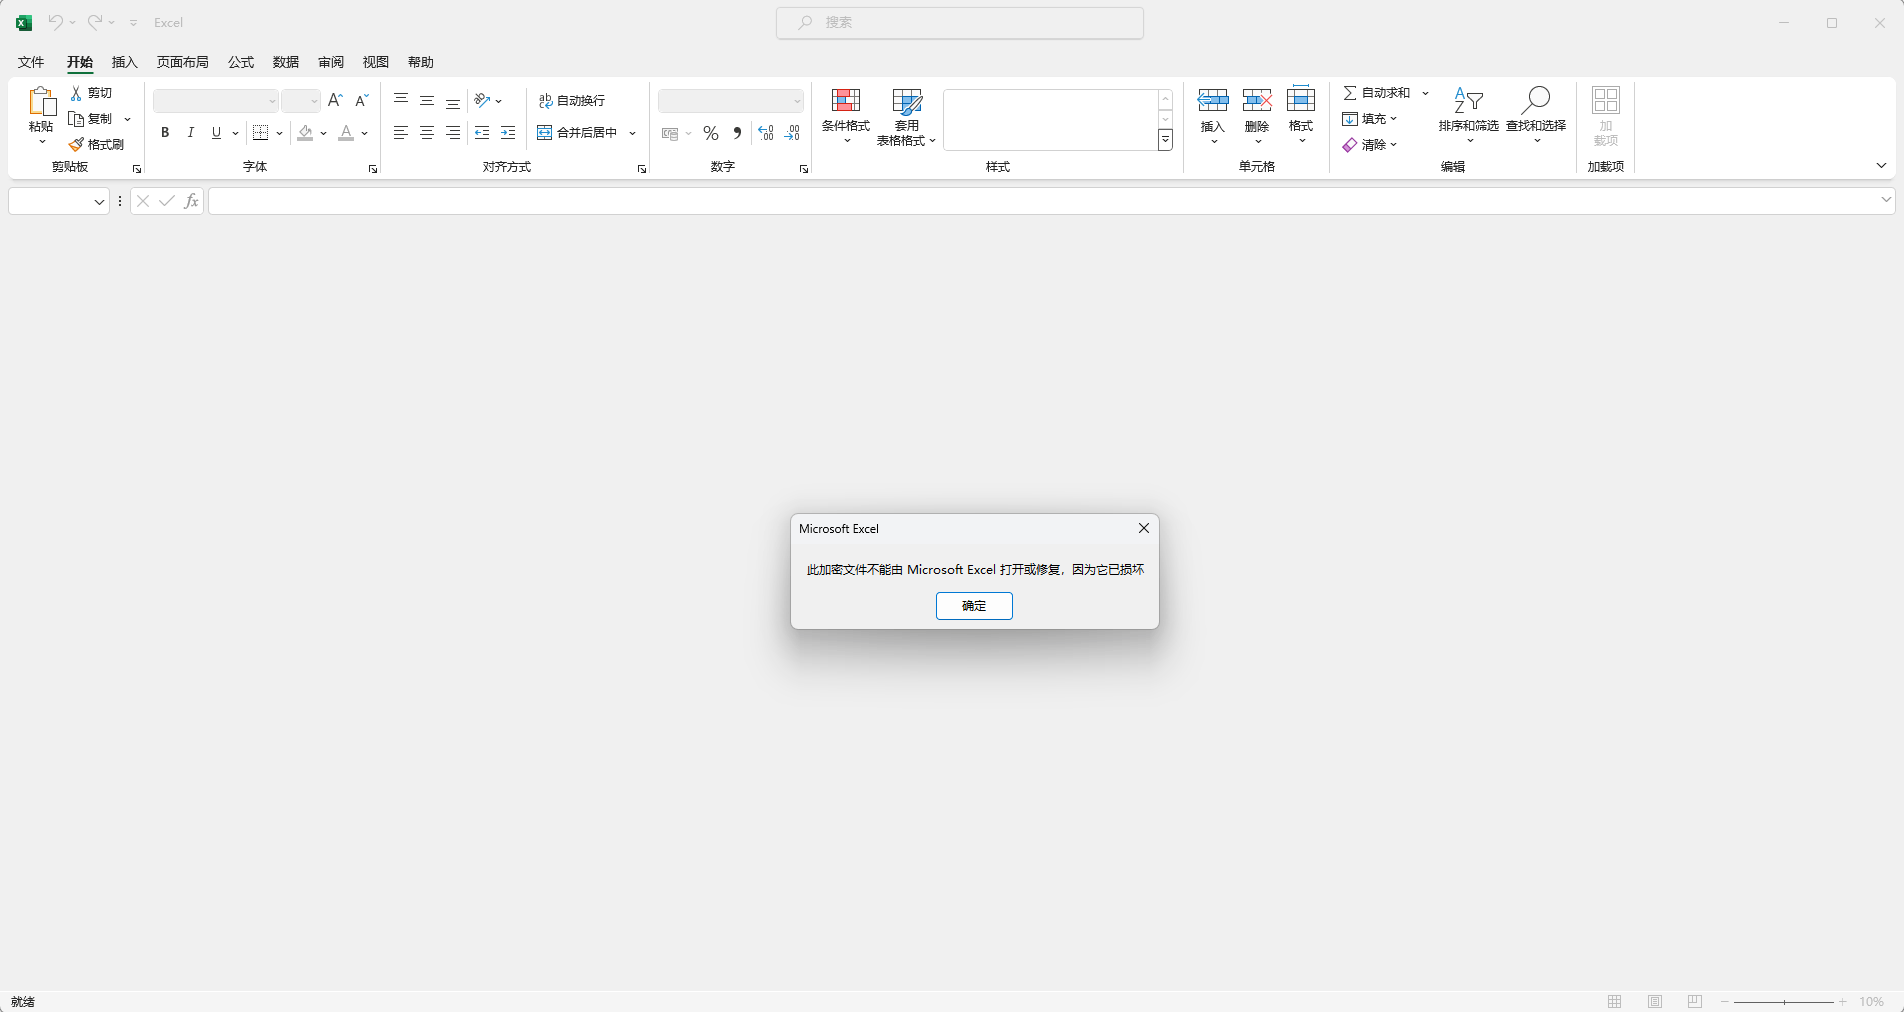Image resolution: width=1904 pixels, height=1012 pixels.
Task: Open Sort & Filter (排序和筛选)
Action: (1468, 116)
